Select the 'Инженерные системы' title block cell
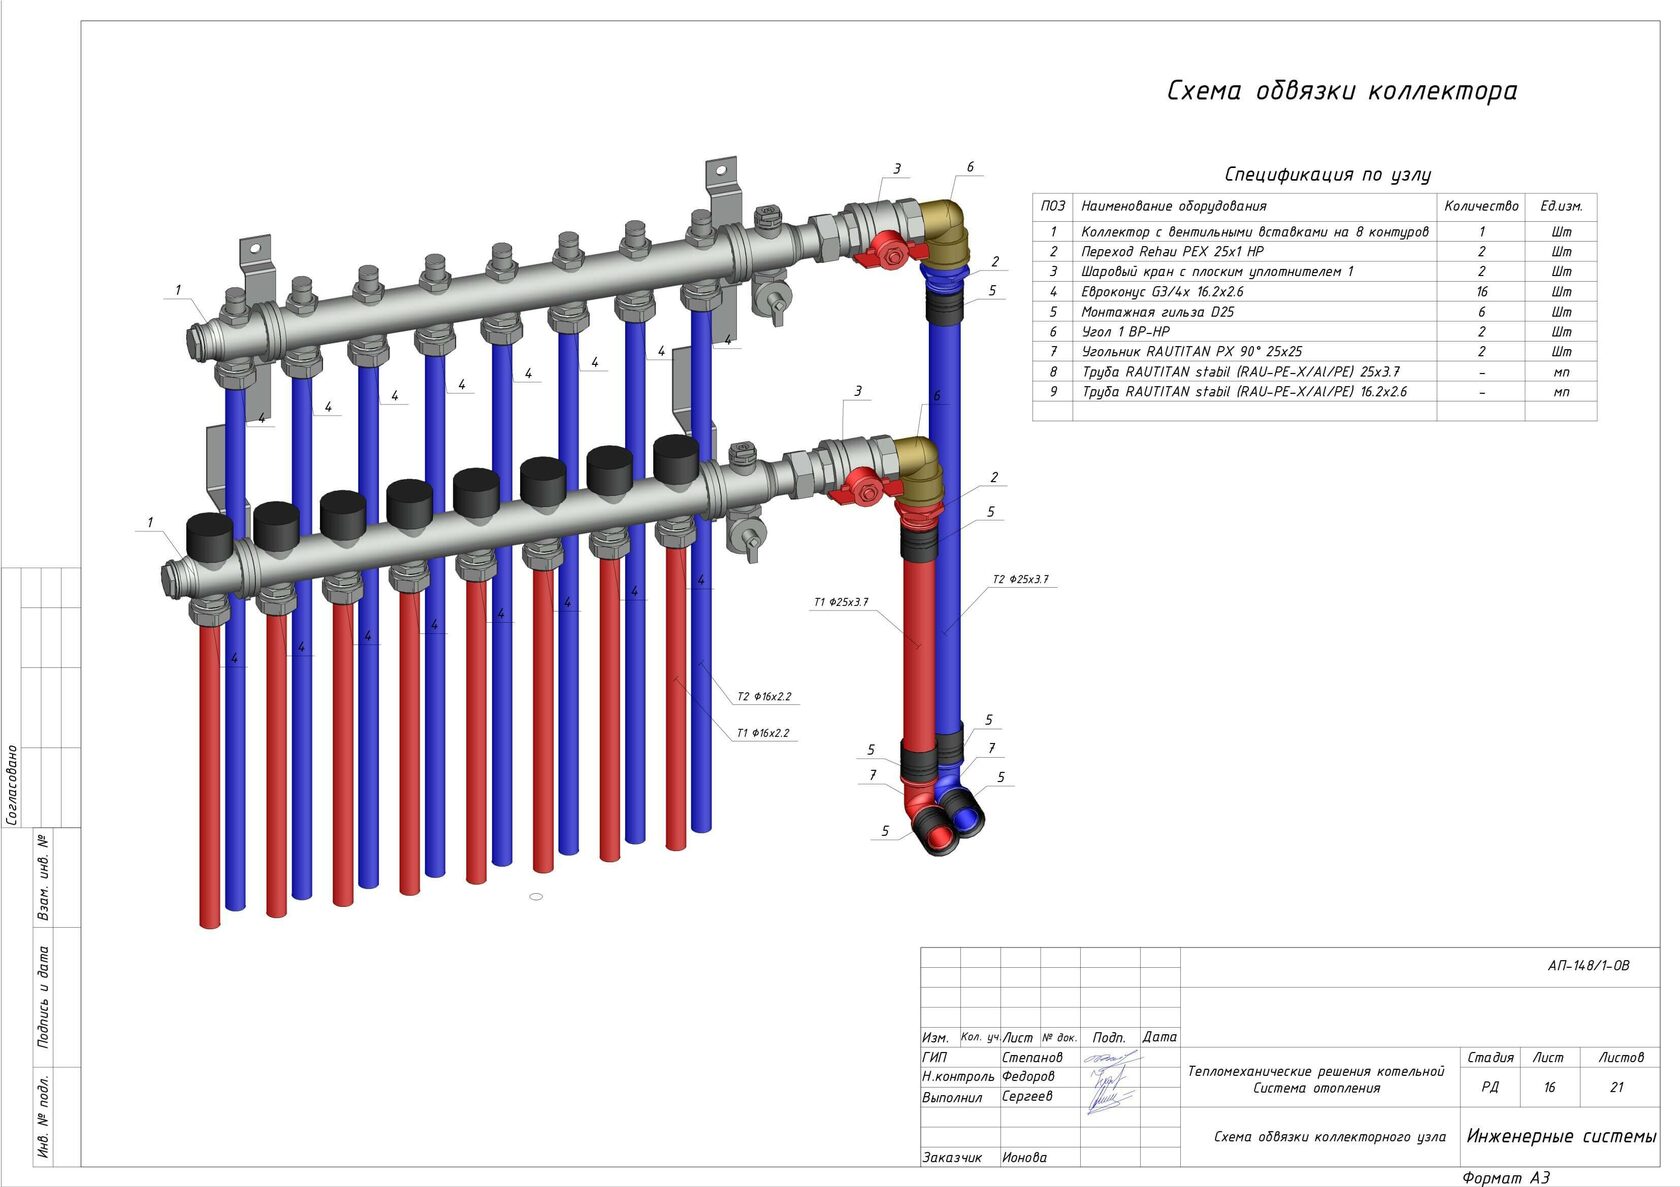1680x1187 pixels. pyautogui.click(x=1560, y=1136)
